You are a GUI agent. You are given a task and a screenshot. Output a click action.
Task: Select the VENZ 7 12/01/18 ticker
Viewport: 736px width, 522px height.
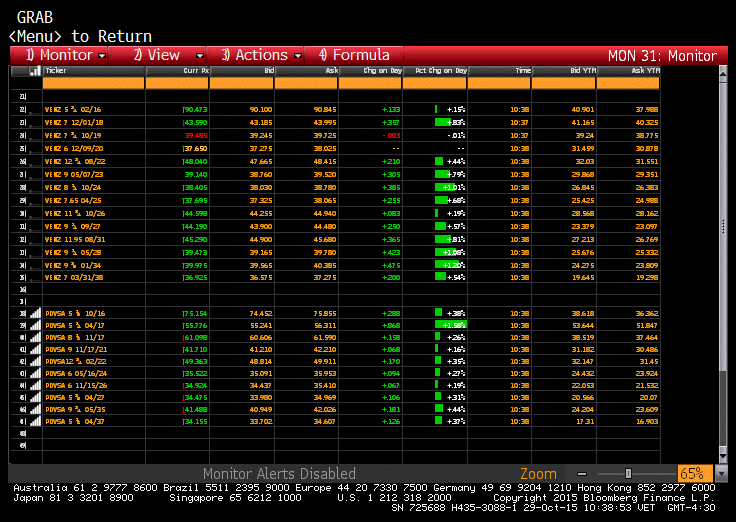point(74,123)
